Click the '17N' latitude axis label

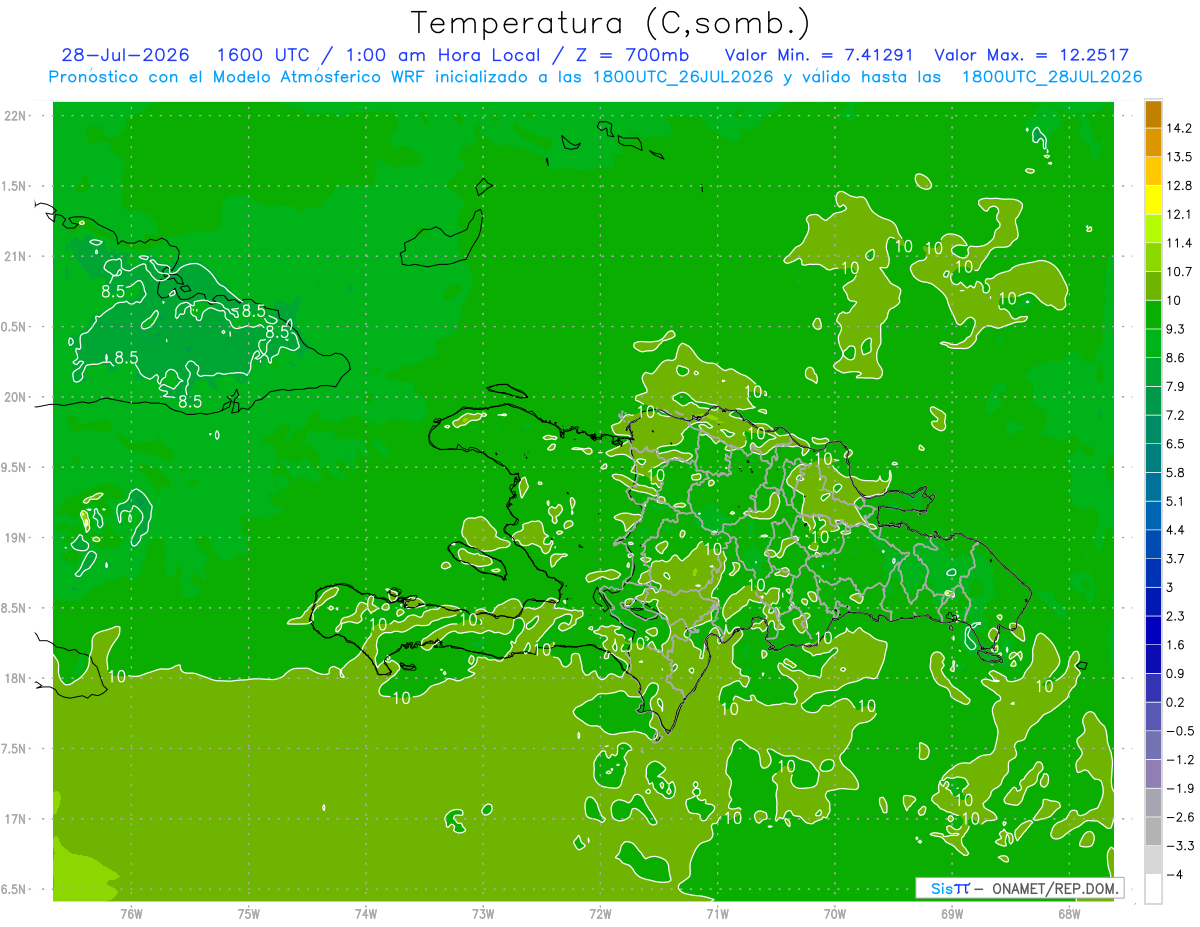click(x=16, y=819)
